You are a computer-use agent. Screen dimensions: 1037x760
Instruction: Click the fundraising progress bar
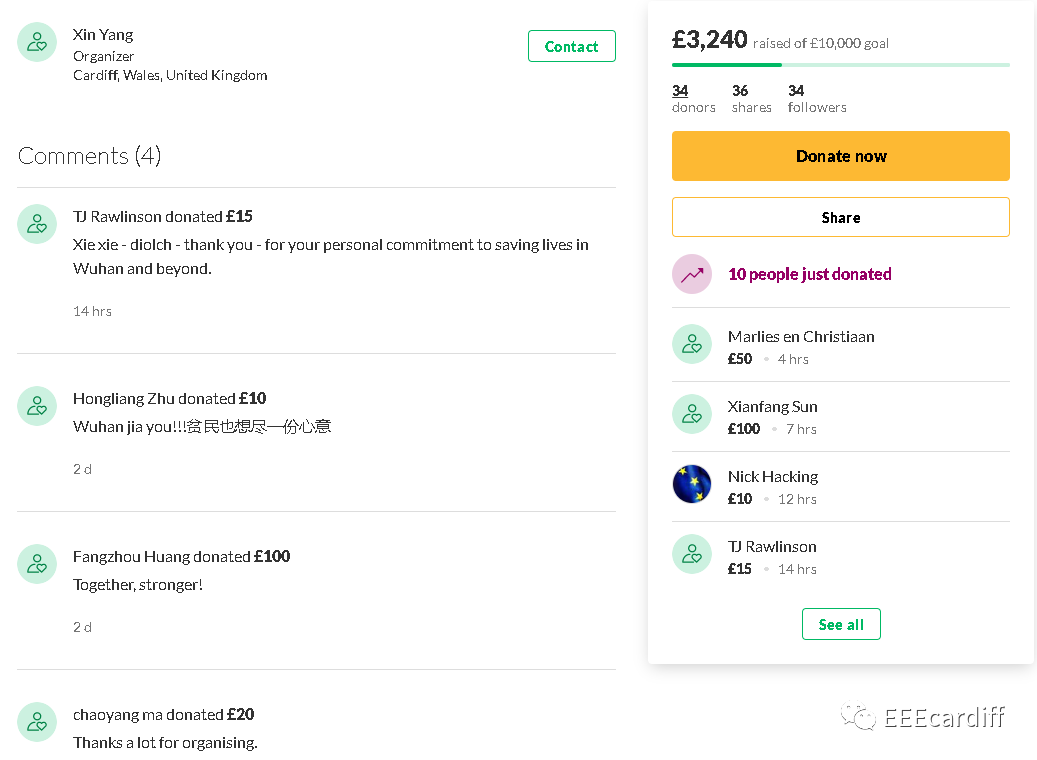[x=841, y=65]
